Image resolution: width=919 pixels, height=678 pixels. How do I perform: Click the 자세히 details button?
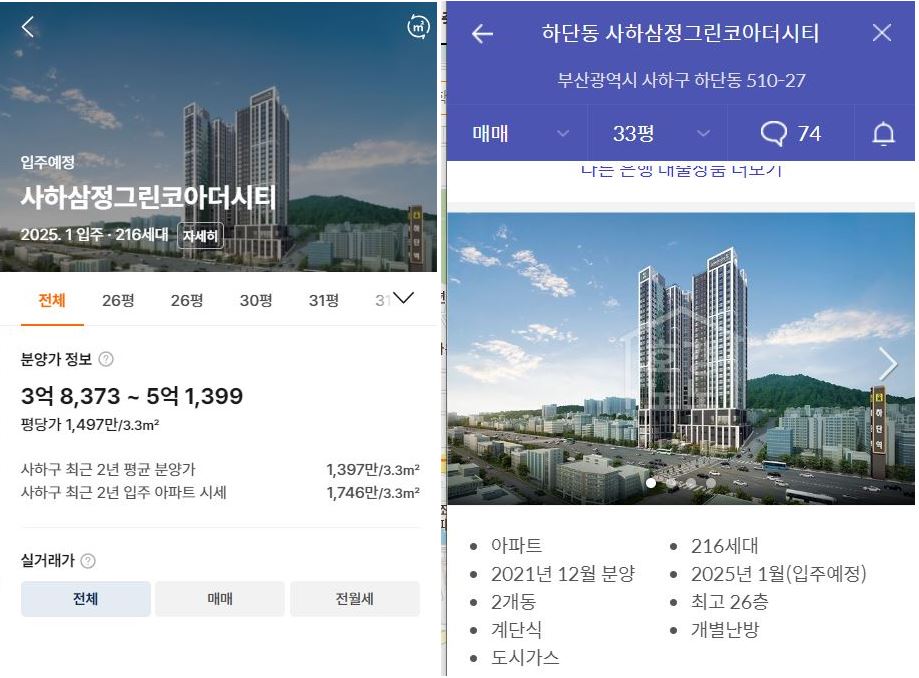tap(200, 236)
